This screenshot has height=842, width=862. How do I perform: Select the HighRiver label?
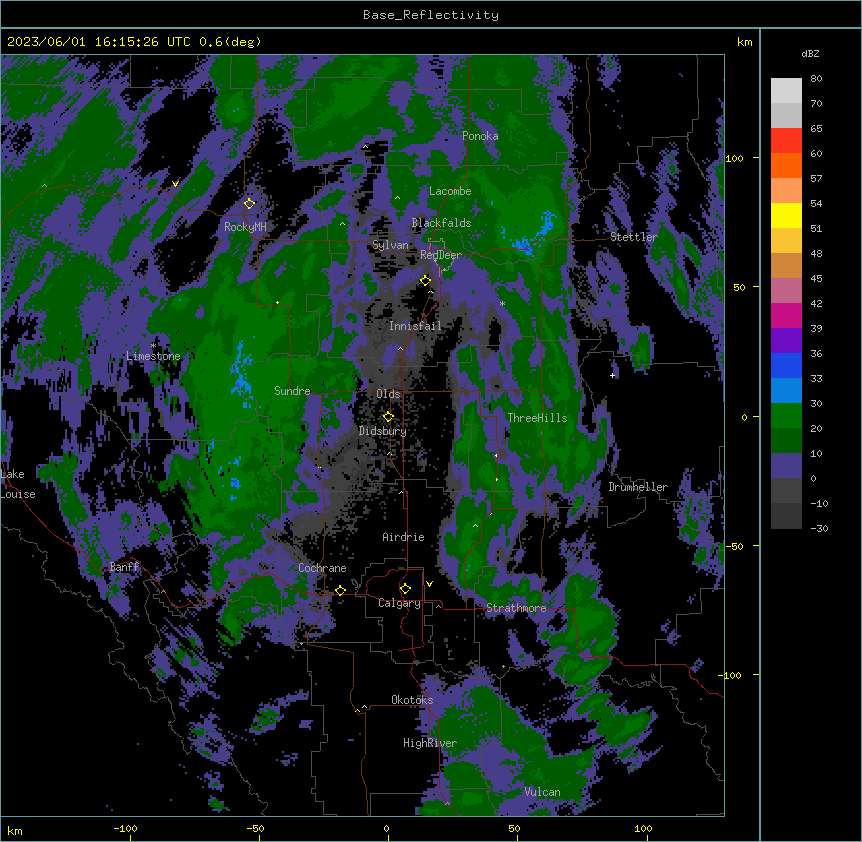tap(430, 743)
